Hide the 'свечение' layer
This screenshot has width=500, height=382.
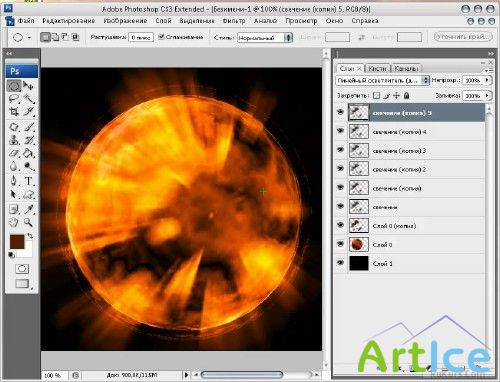[x=340, y=206]
